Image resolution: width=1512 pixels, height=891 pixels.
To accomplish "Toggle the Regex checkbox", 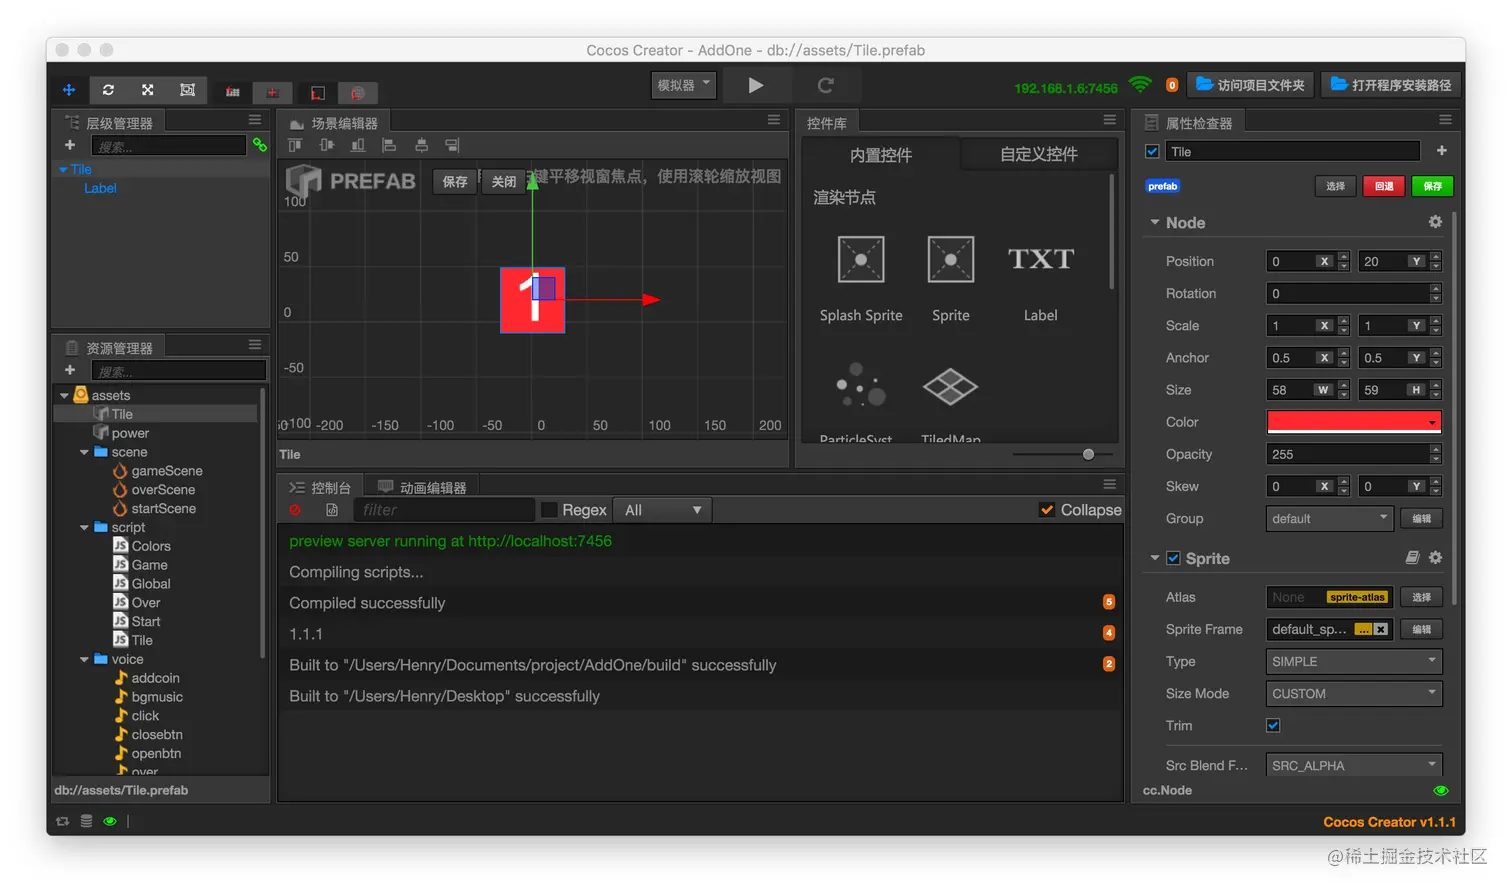I will click(549, 510).
